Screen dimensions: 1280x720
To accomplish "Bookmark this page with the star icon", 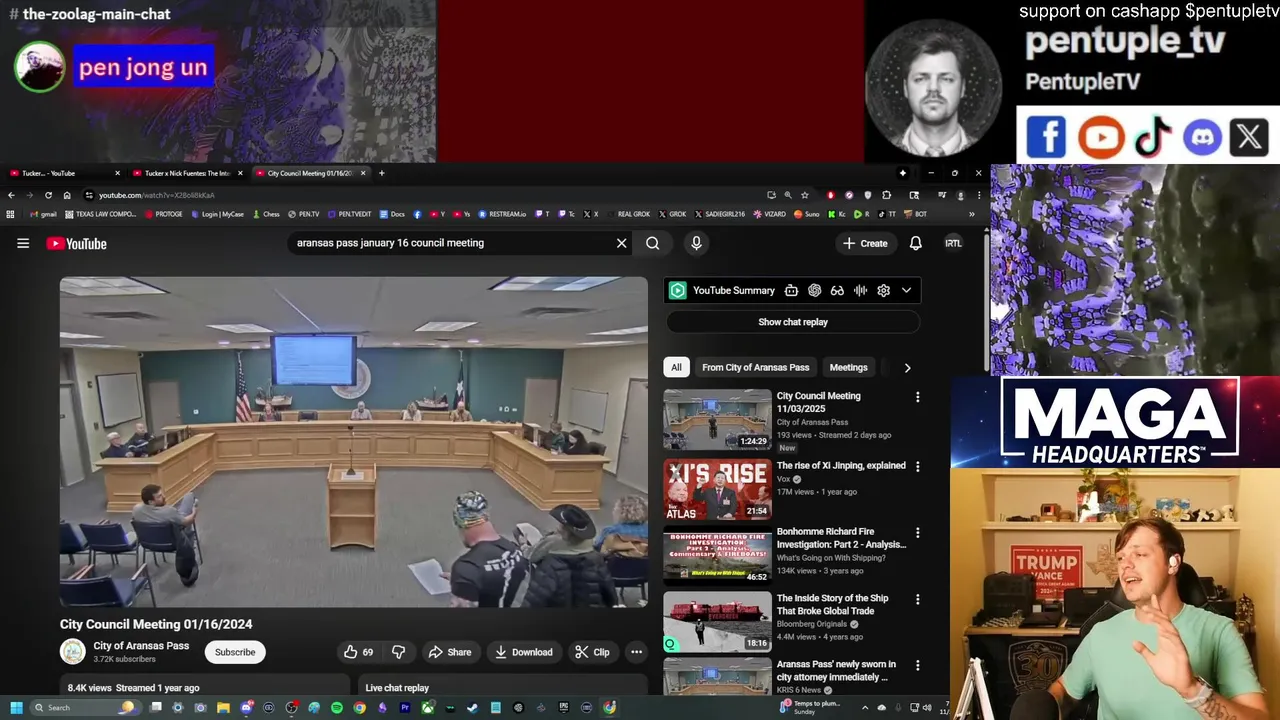I will click(x=804, y=195).
